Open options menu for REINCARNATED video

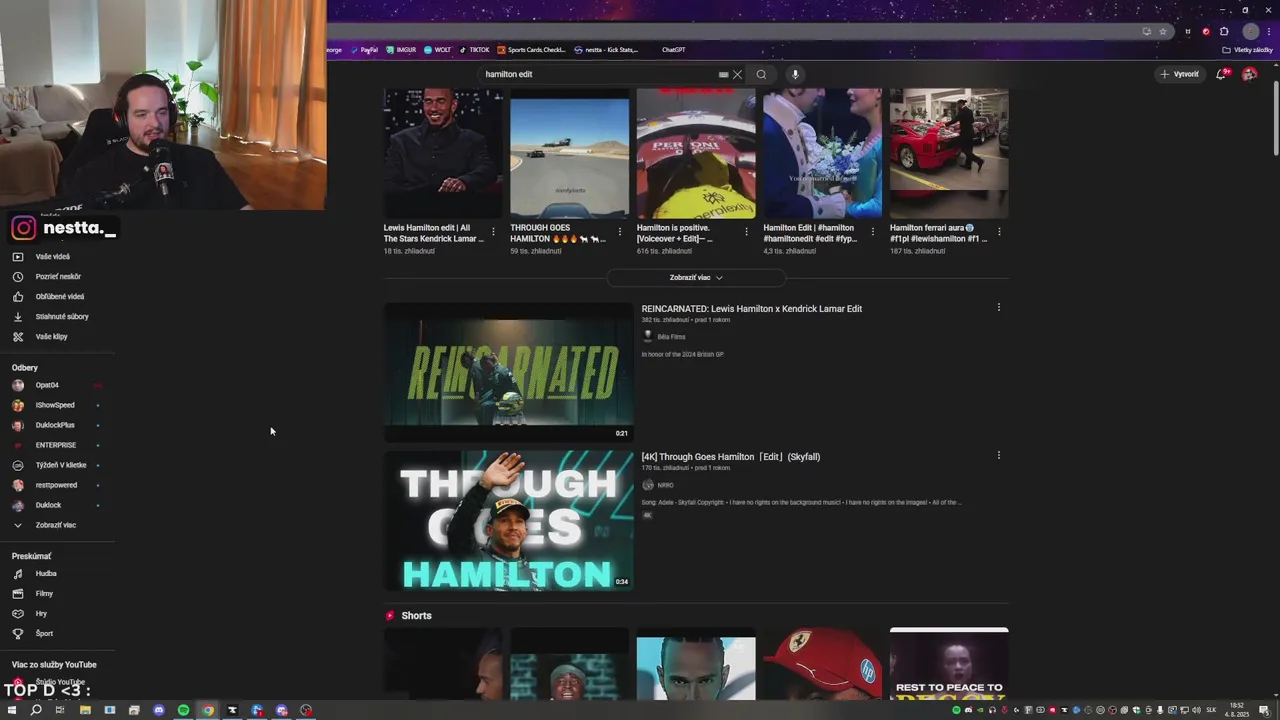998,308
